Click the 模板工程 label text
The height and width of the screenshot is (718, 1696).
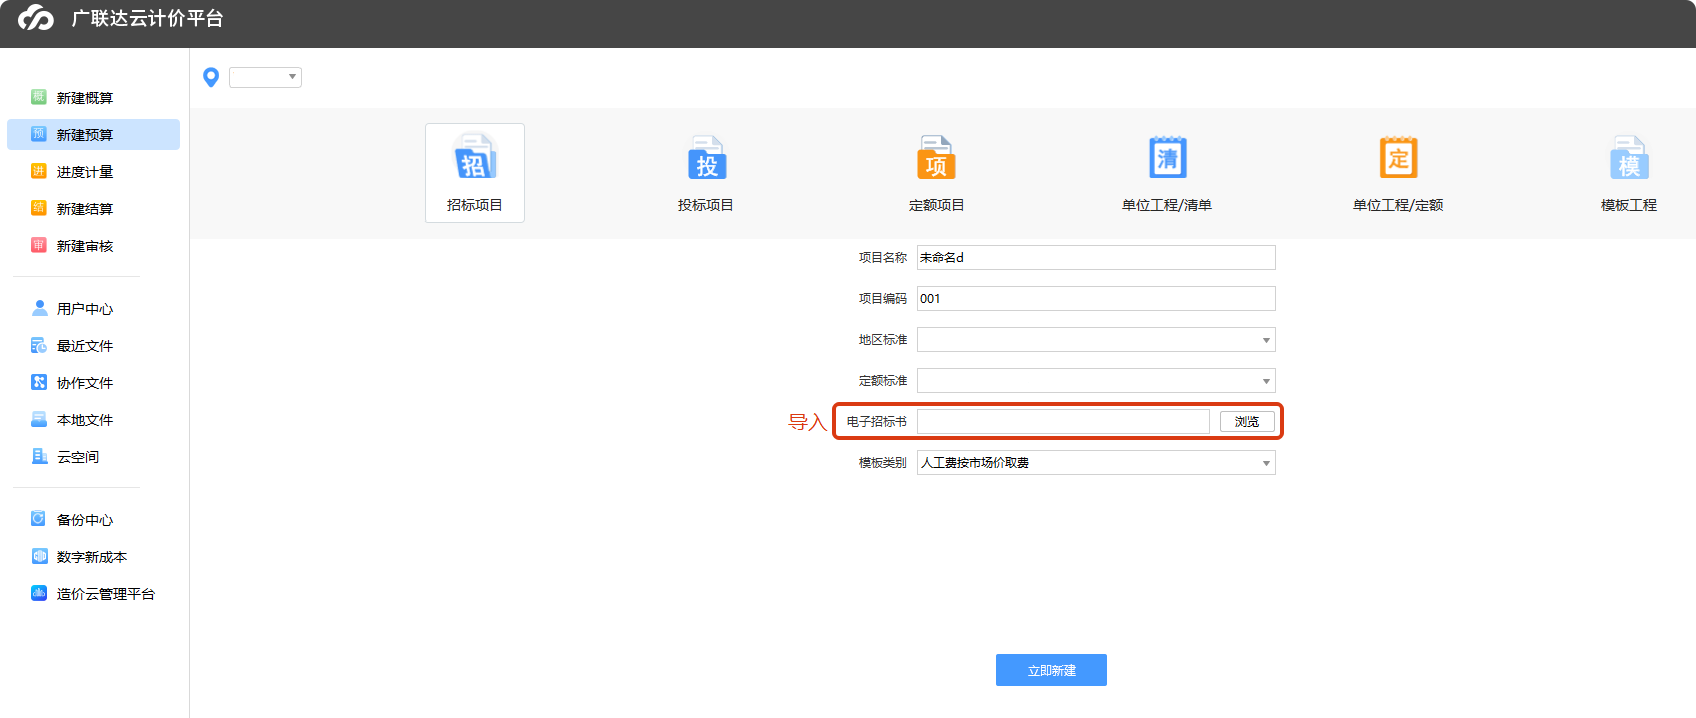click(1629, 205)
